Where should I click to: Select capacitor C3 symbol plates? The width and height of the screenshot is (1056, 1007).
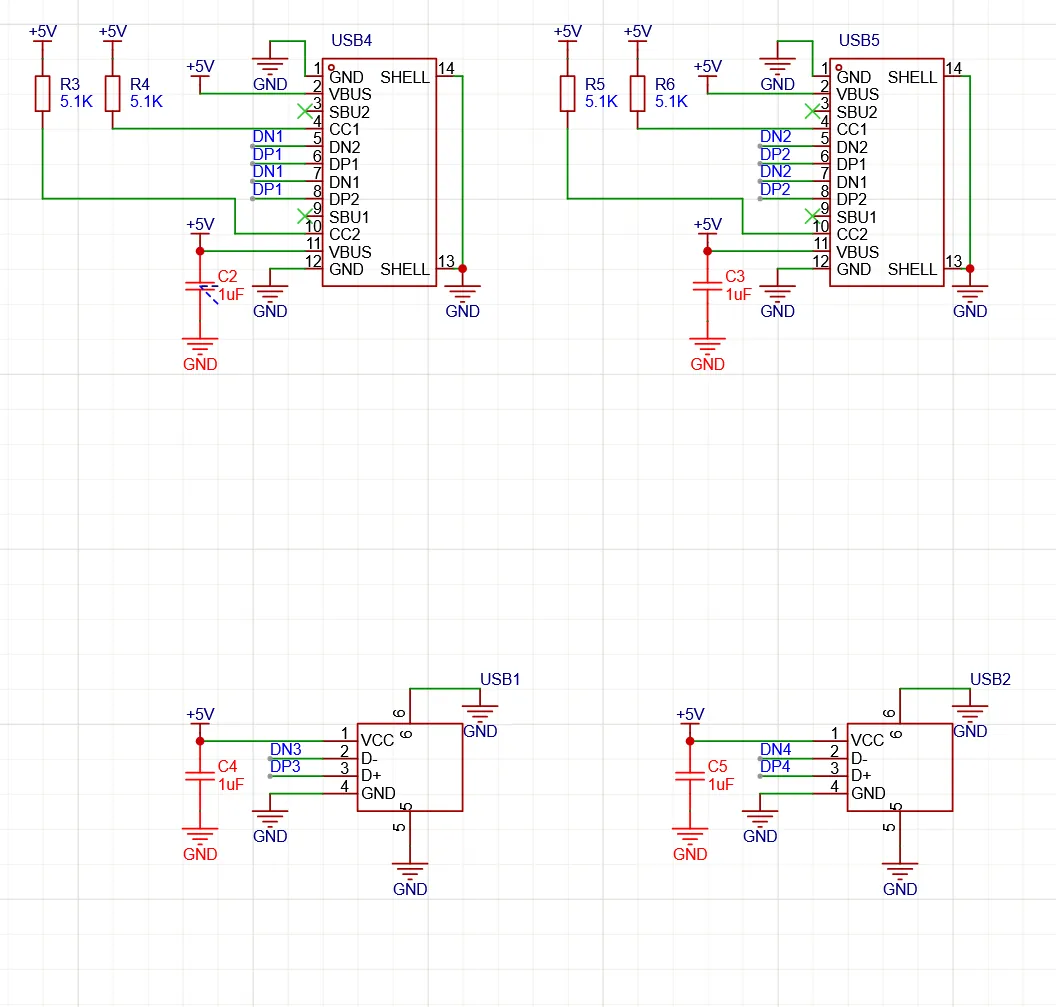[x=707, y=286]
